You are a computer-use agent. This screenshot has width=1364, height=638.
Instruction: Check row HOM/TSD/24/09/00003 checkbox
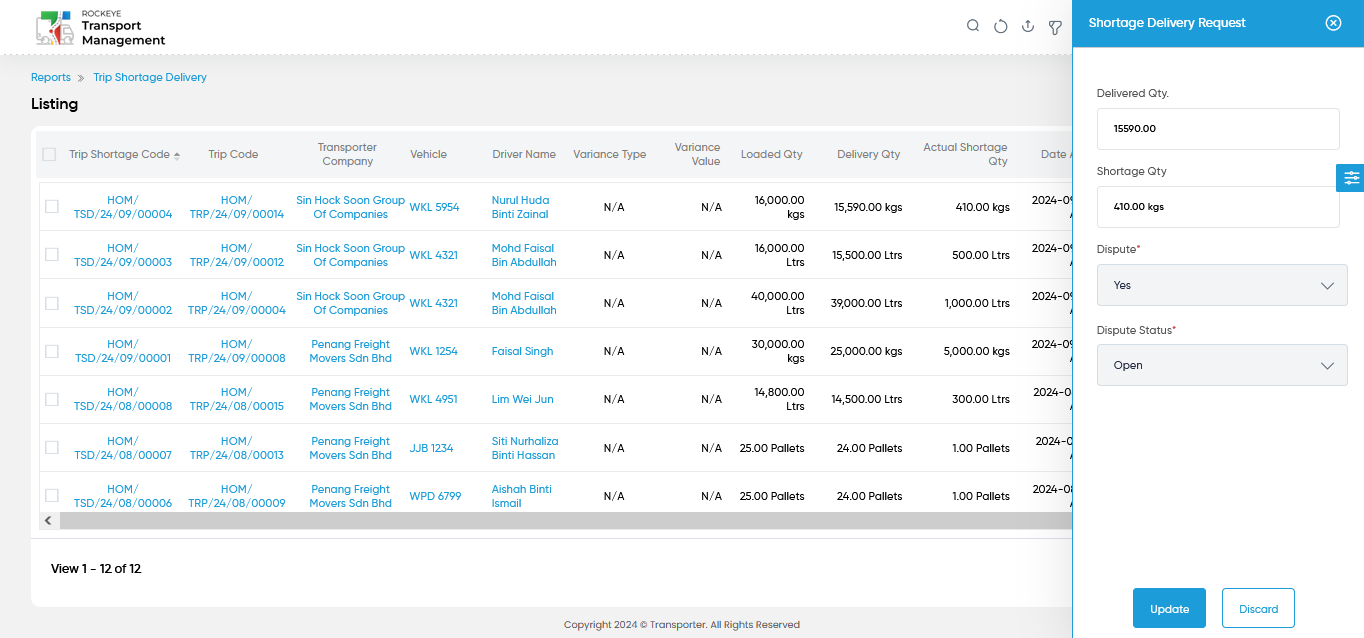pos(52,255)
